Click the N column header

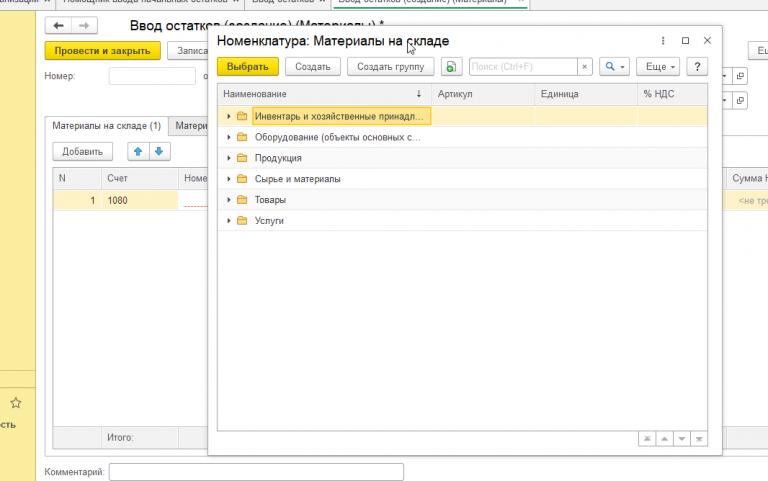coord(77,178)
